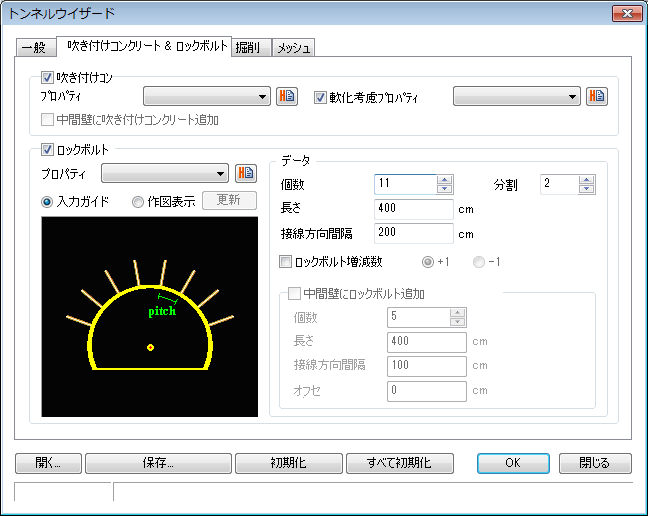Viewport: 648px width, 516px height.
Task: Select 吹き付けコンクリート & ロックボルト tab
Action: click(x=144, y=46)
